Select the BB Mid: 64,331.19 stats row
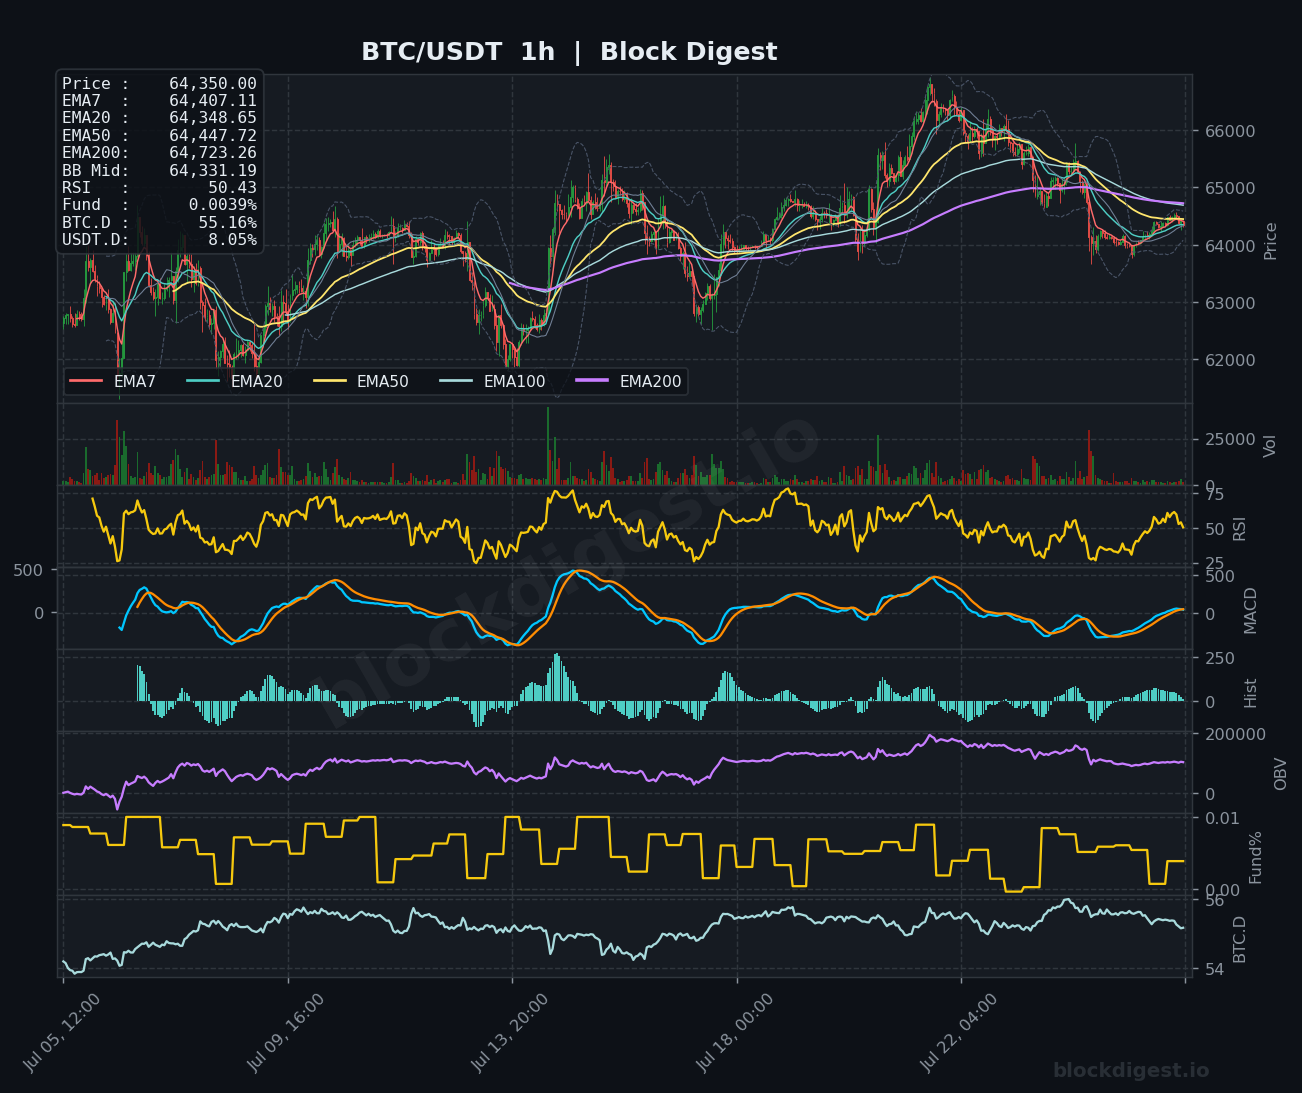This screenshot has height=1093, width=1302. [159, 171]
